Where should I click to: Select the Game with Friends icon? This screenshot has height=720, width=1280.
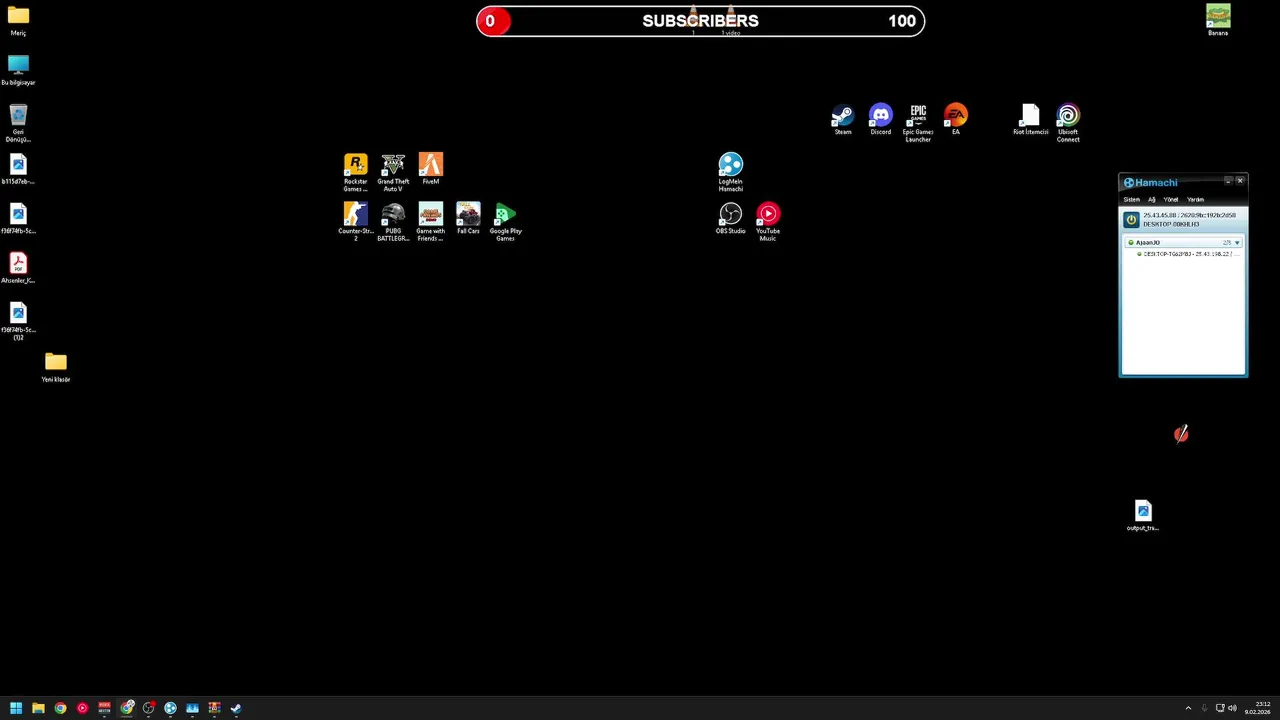click(x=431, y=221)
